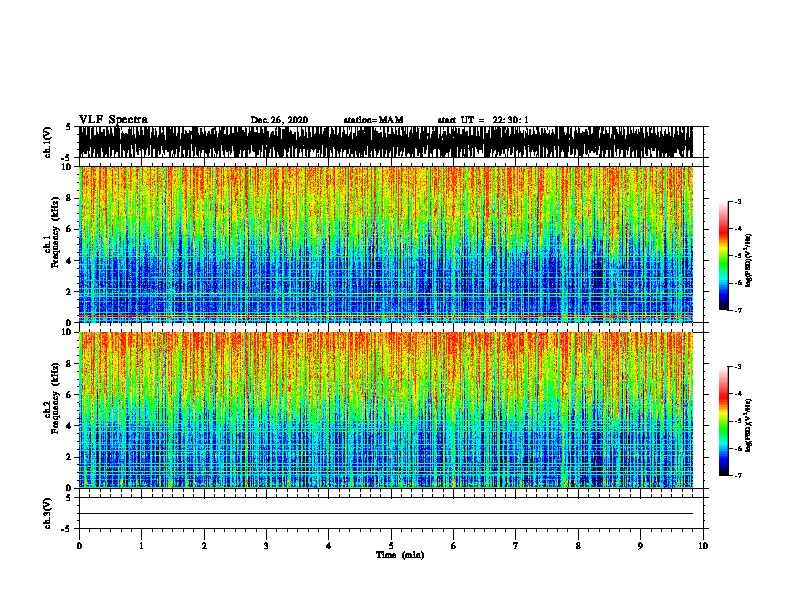Click the "VLF Spectra" title text

(x=113, y=119)
